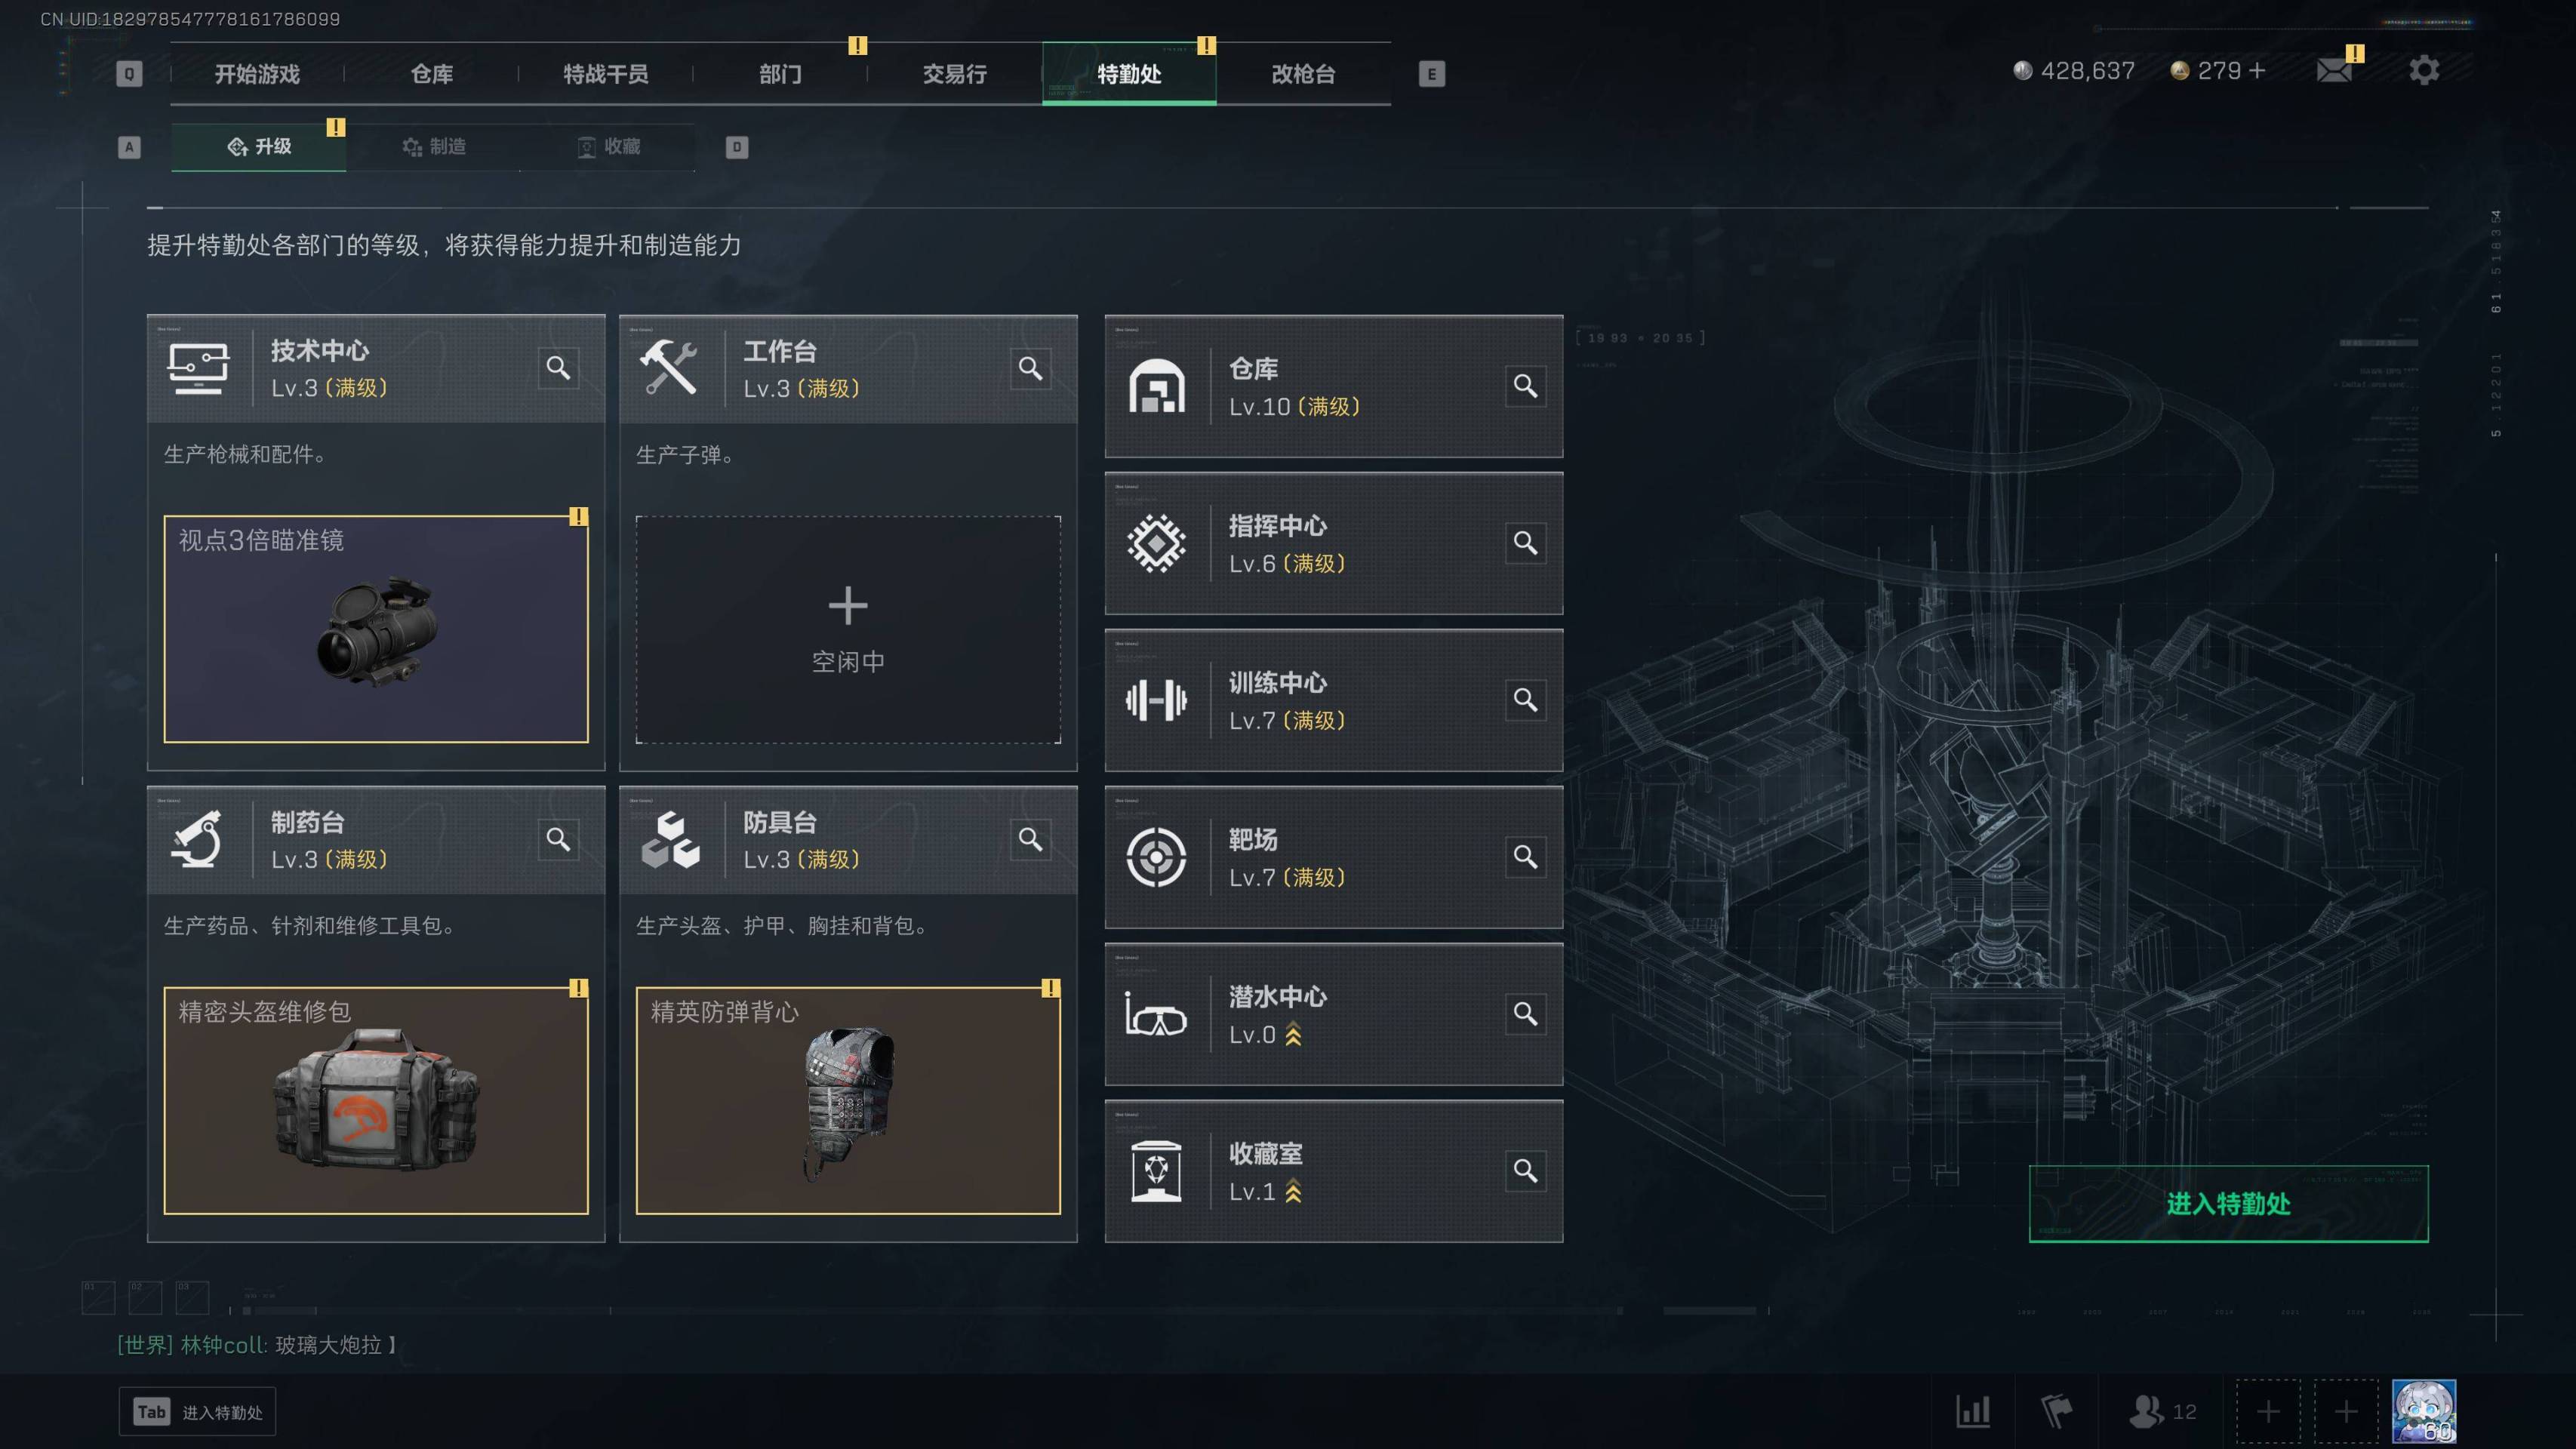2576x1449 pixels.
Task: Open the friends icon showing 12
Action: point(2163,1411)
